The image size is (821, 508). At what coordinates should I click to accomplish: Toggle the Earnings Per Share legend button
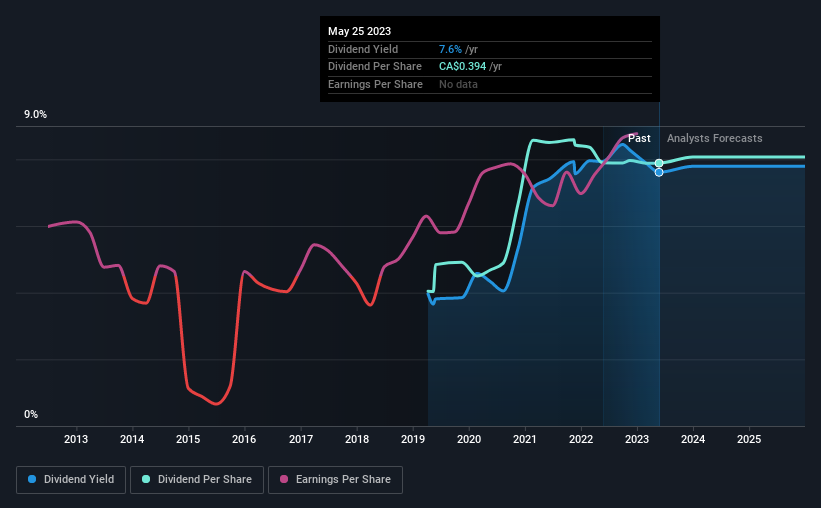pyautogui.click(x=335, y=480)
